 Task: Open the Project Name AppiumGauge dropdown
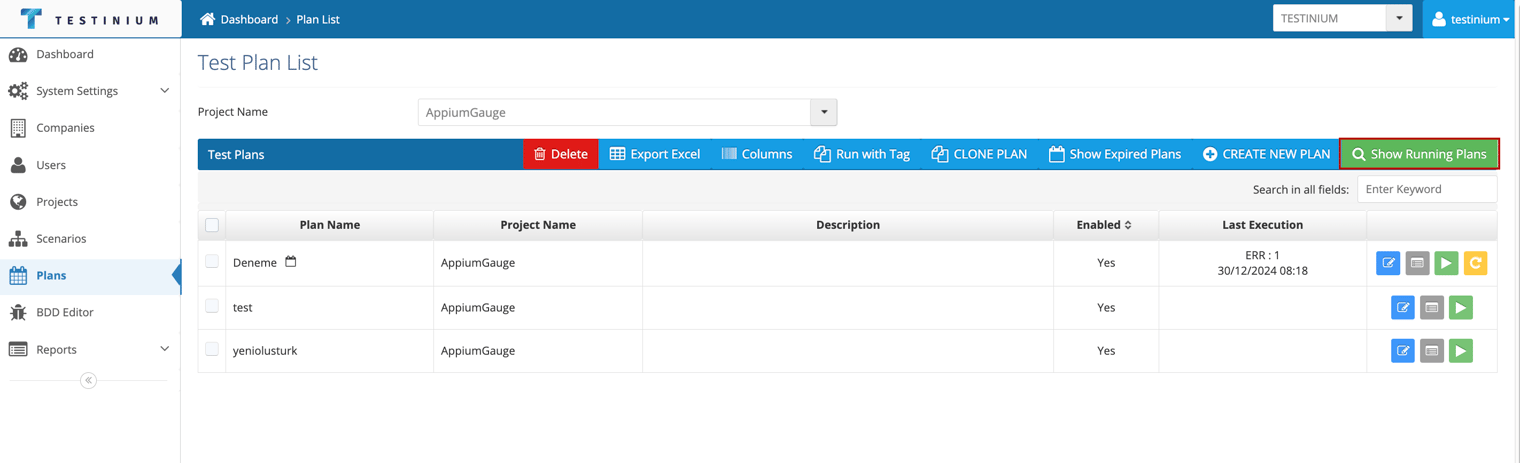(627, 112)
